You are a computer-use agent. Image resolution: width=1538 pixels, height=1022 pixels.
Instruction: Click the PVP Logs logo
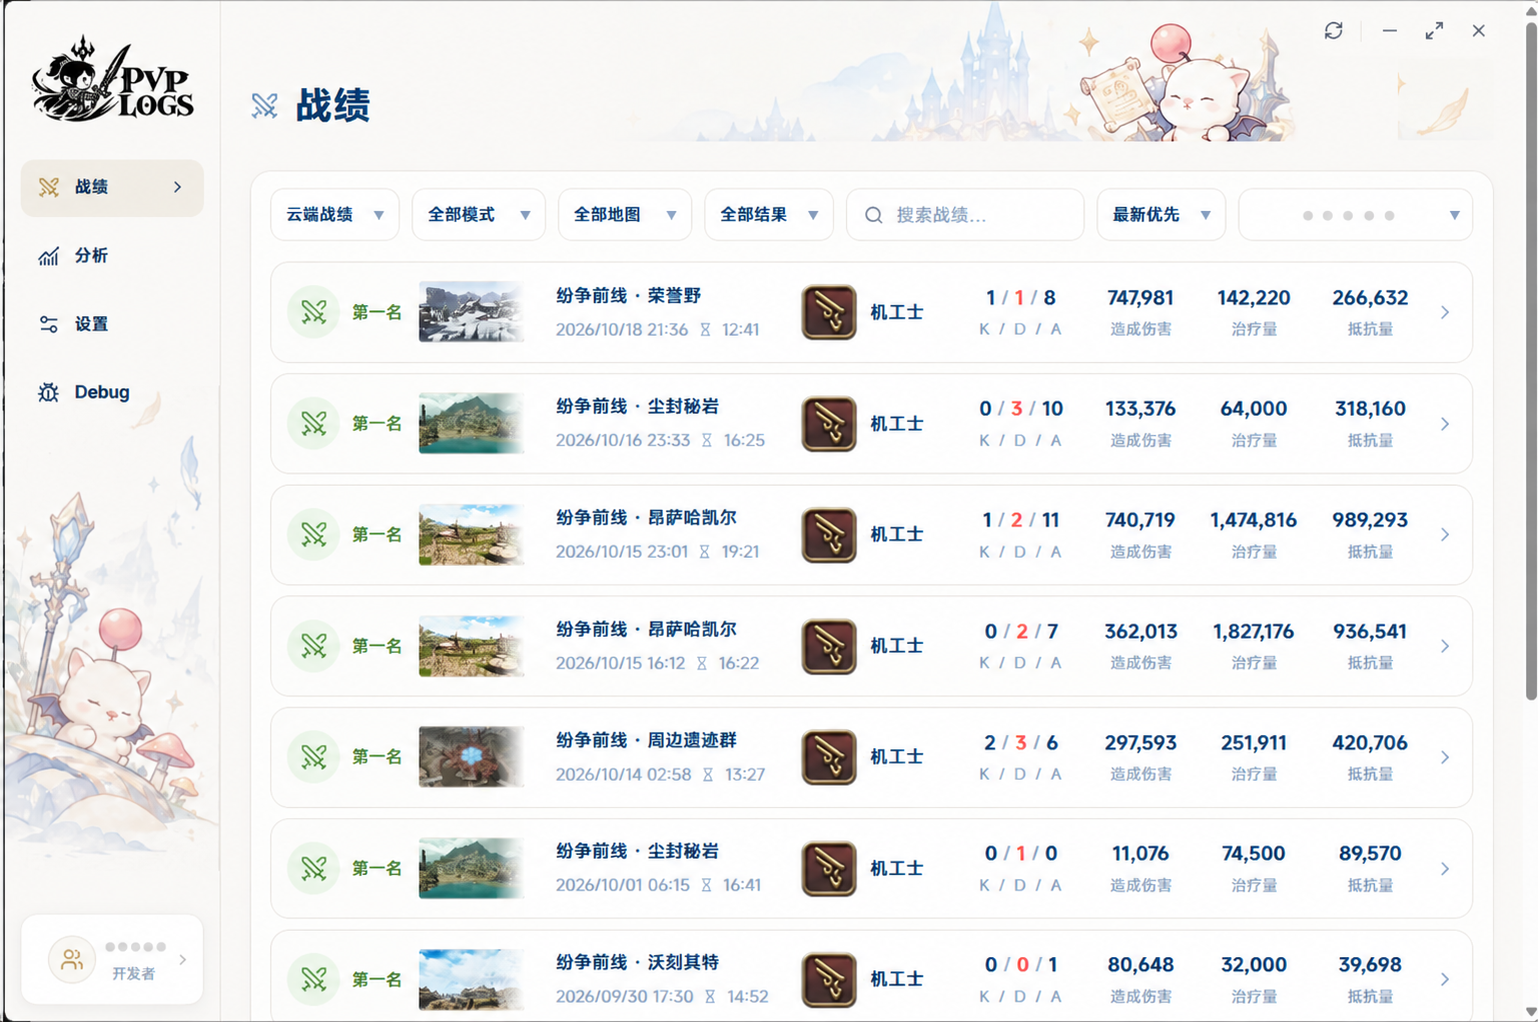[112, 80]
